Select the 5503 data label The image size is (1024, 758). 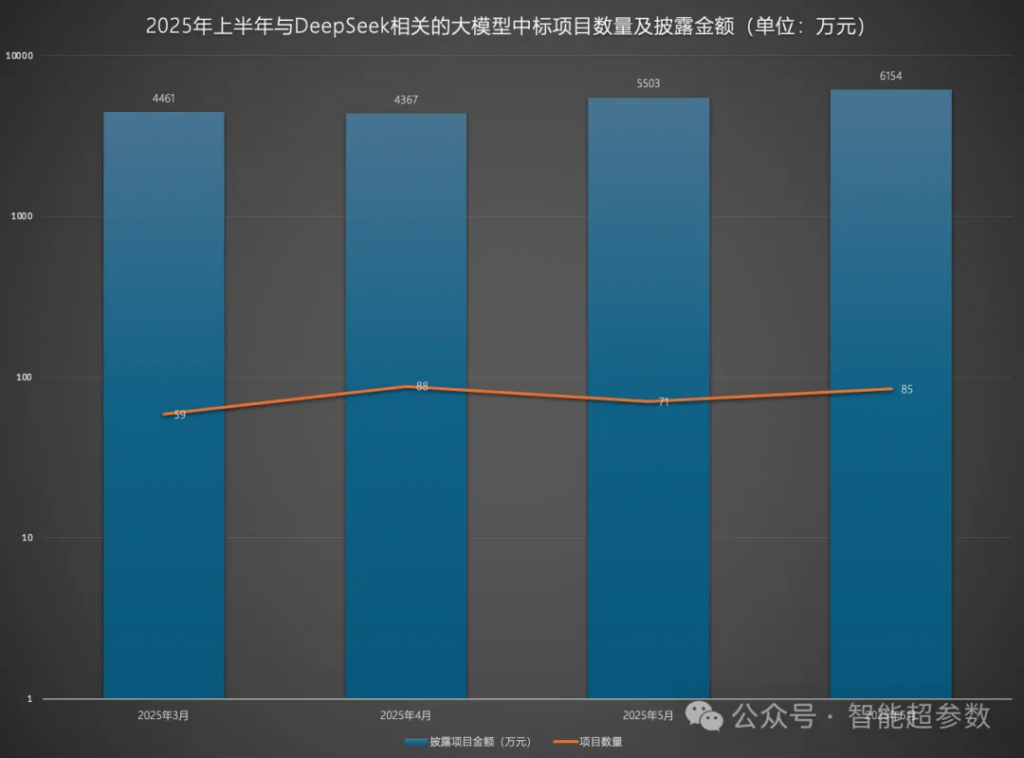648,84
